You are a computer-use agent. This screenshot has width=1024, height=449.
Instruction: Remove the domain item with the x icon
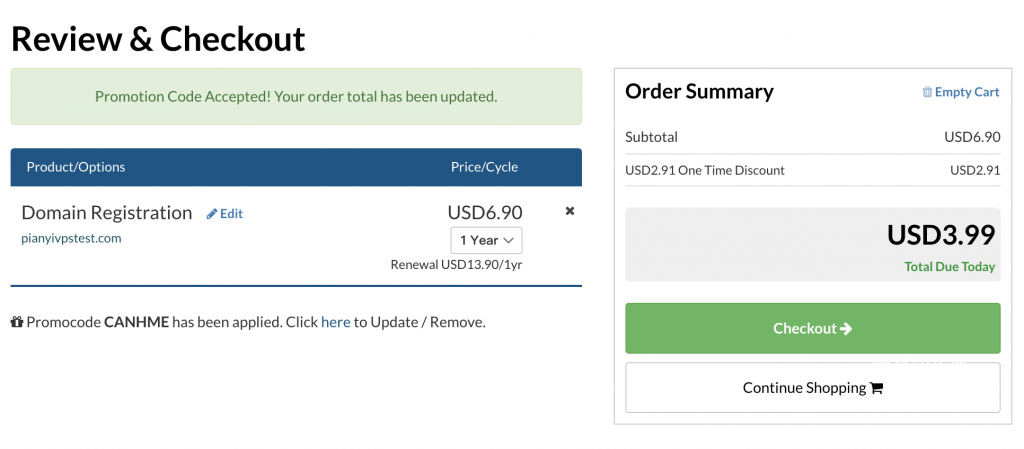click(x=569, y=211)
